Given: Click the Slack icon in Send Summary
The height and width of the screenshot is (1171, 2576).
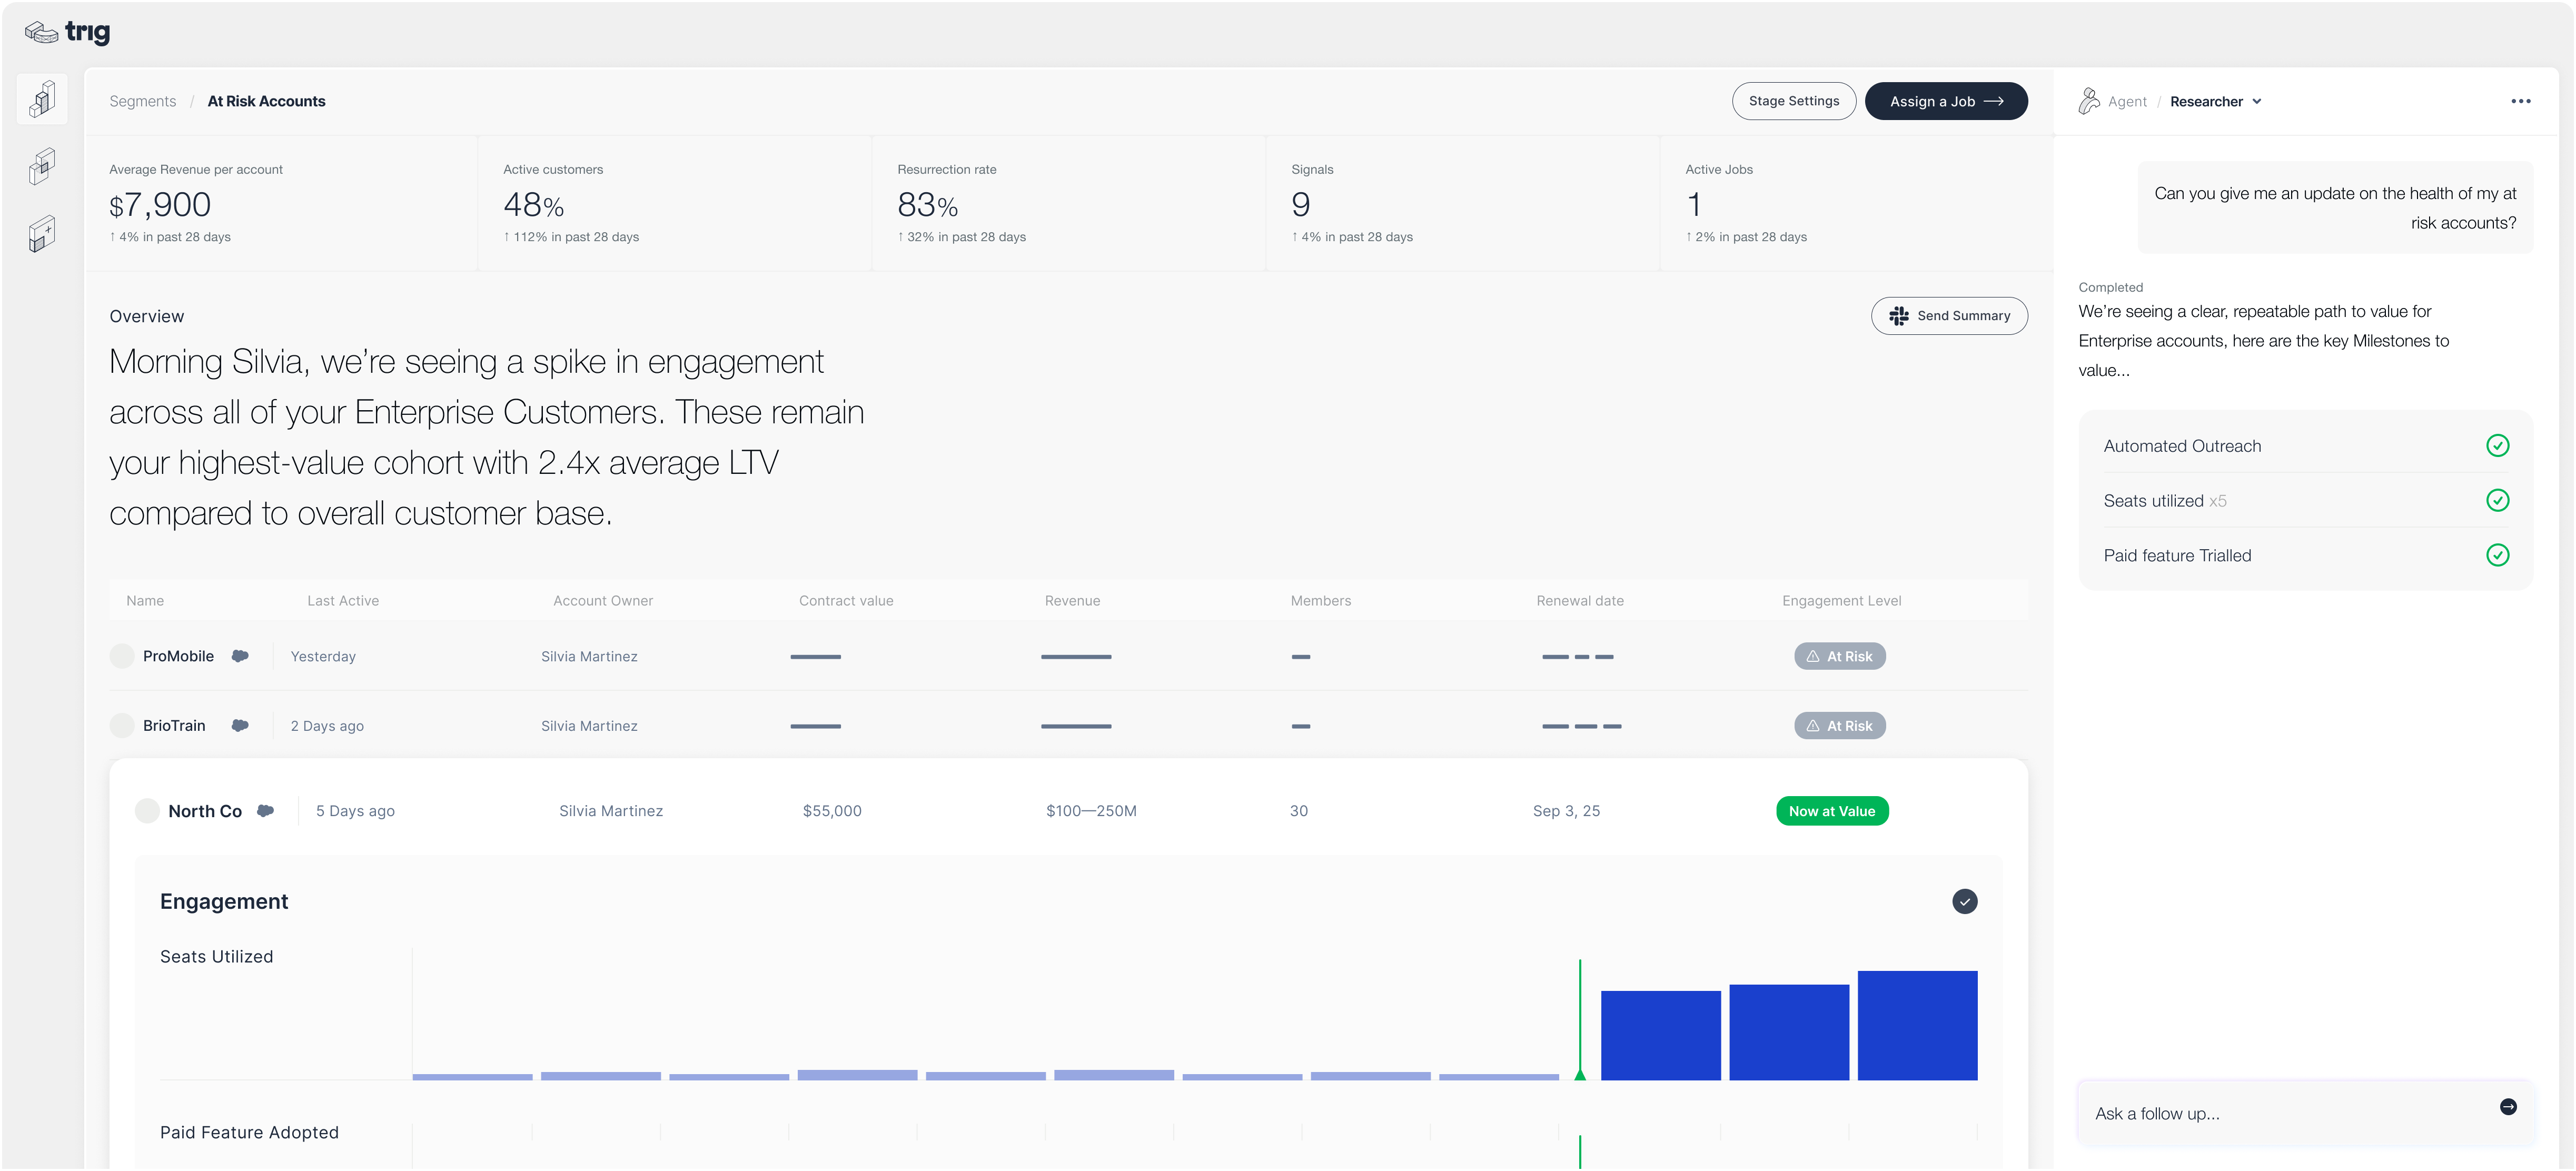Looking at the screenshot, I should click(1898, 316).
